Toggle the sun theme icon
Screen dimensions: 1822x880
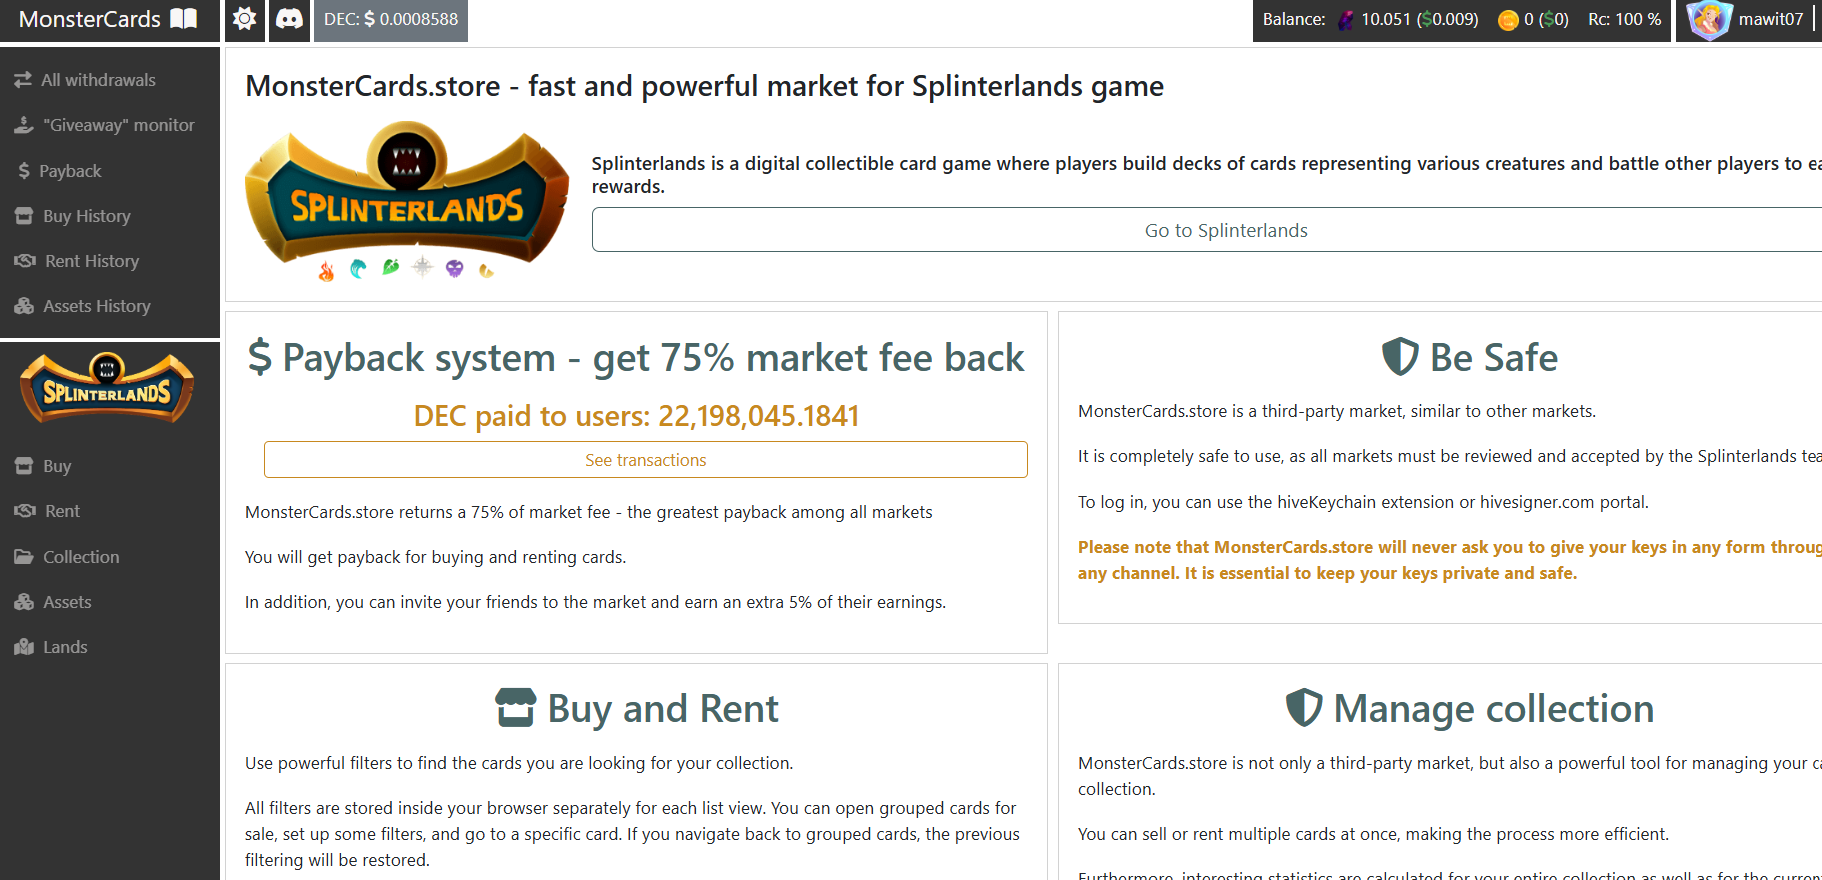tap(244, 19)
